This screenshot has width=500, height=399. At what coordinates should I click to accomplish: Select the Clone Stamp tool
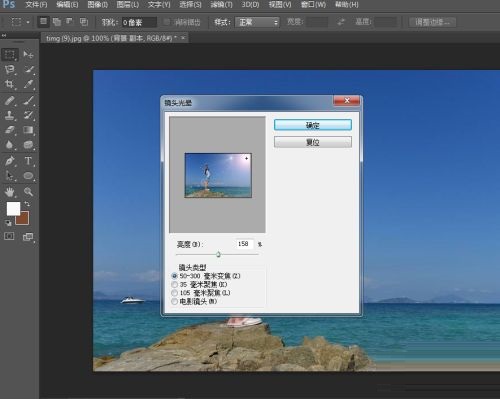pos(10,115)
